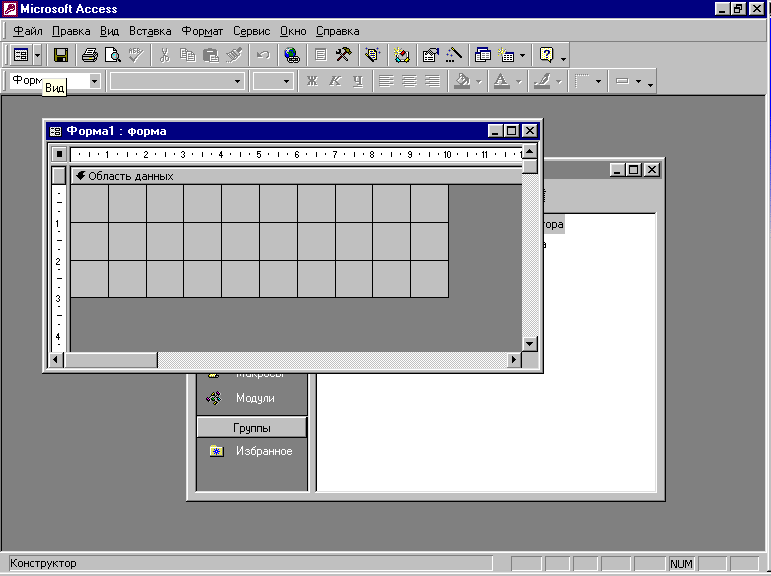Click the View (Вид) button icon

pos(21,55)
